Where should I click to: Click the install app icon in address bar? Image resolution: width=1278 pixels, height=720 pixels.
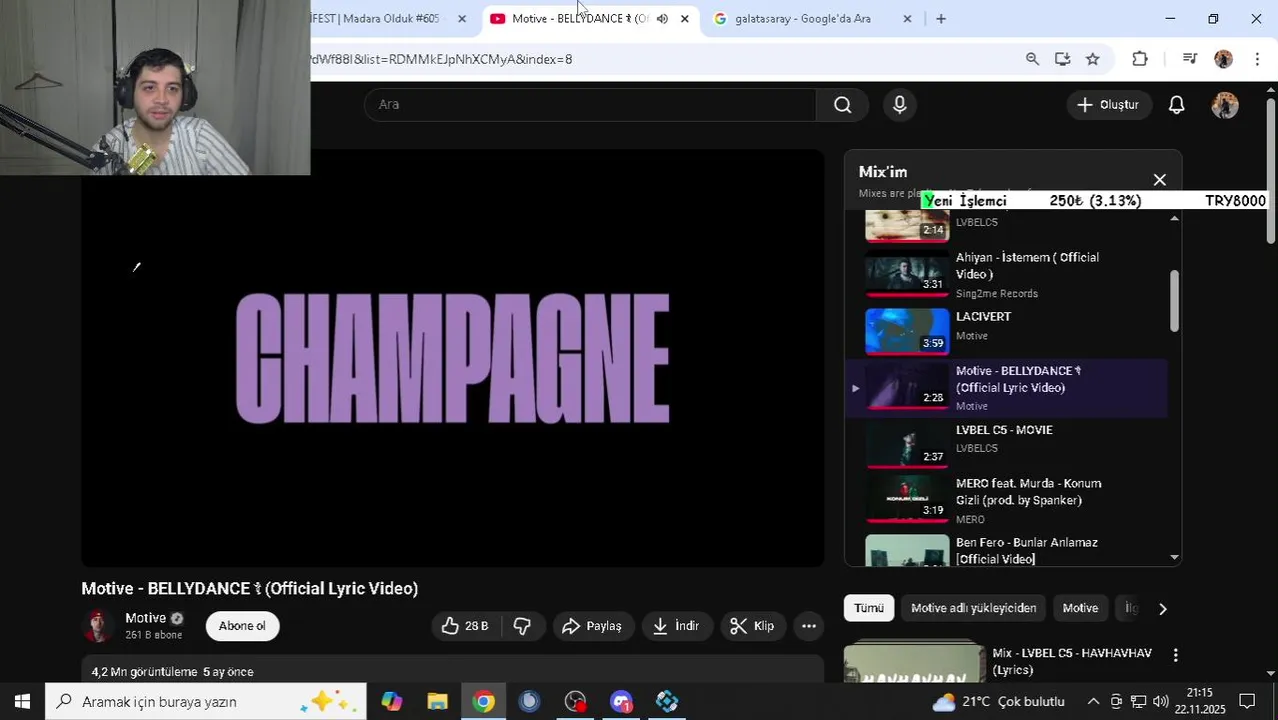pos(1062,59)
